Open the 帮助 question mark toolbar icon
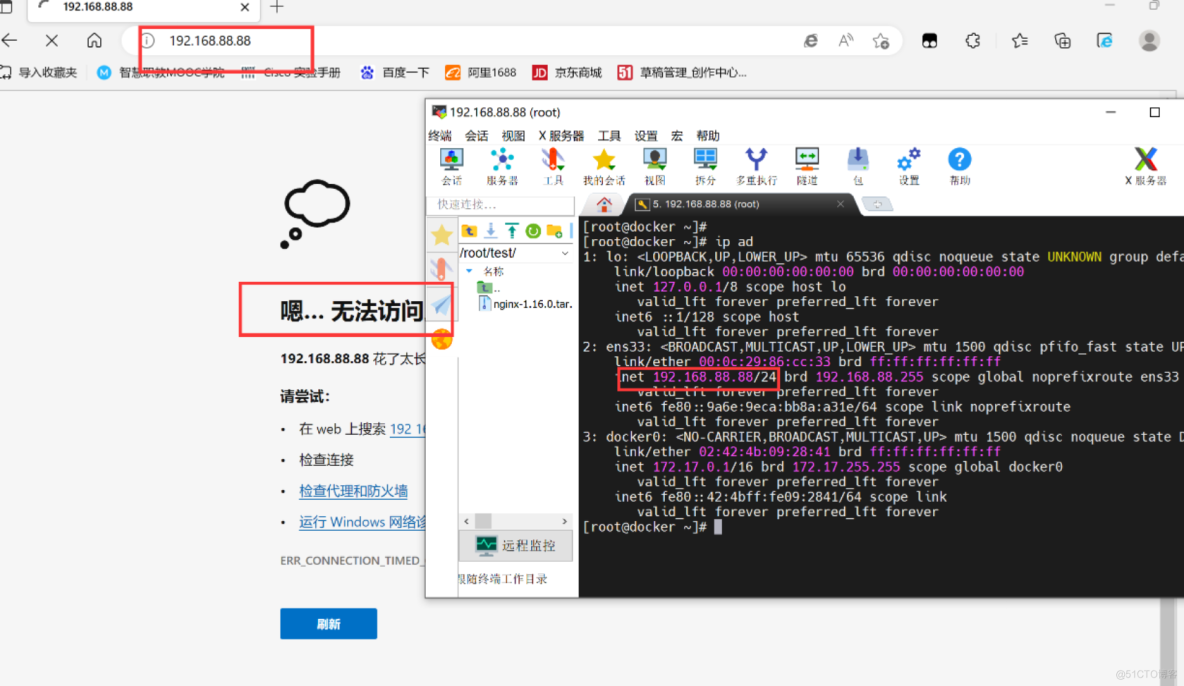The height and width of the screenshot is (686, 1184). pos(960,166)
